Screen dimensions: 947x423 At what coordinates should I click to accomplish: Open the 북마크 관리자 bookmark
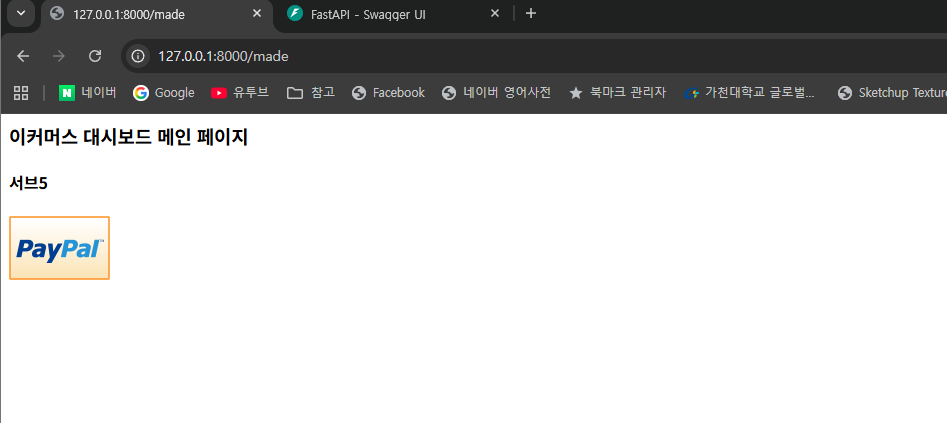tap(617, 92)
